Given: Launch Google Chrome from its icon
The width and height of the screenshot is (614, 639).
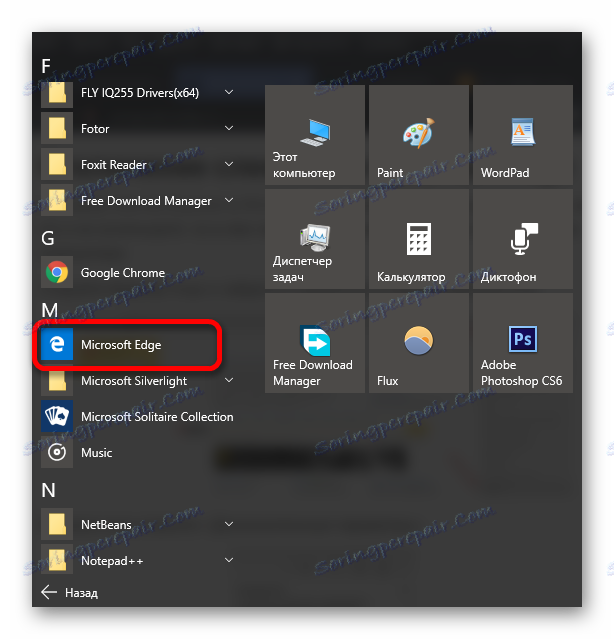Looking at the screenshot, I should click(x=57, y=272).
